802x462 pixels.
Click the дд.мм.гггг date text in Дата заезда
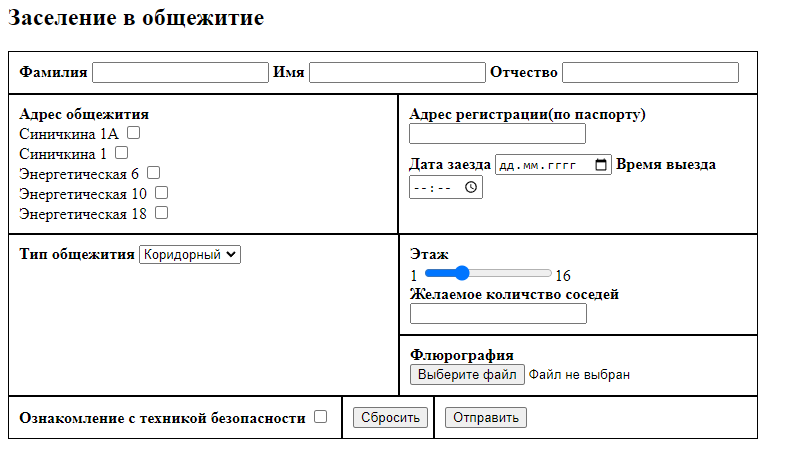[538, 166]
